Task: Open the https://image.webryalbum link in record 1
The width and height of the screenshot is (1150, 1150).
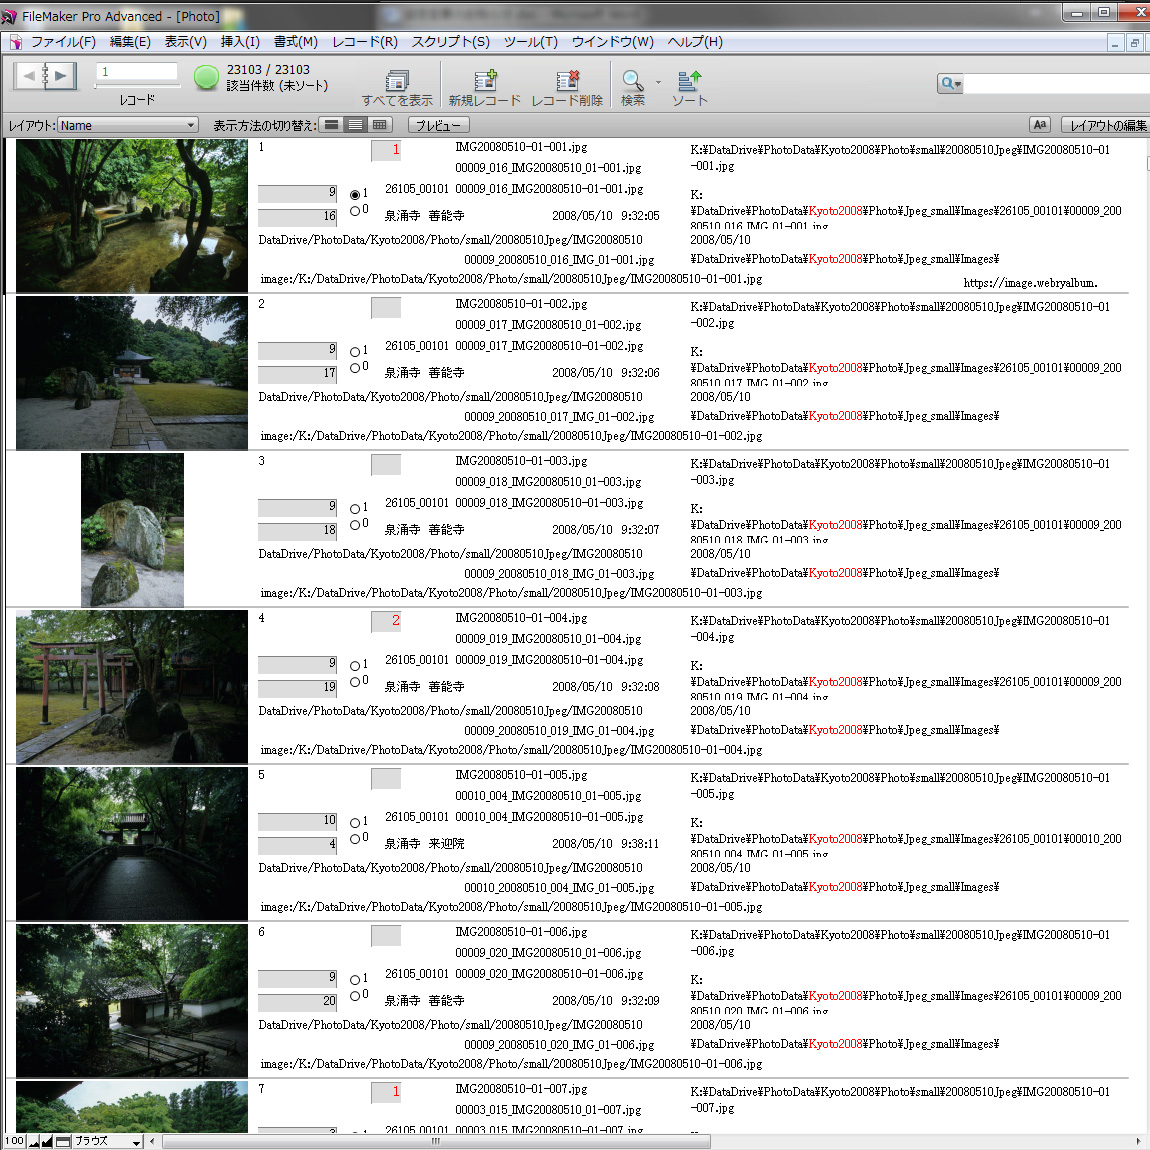Action: pos(1030,282)
